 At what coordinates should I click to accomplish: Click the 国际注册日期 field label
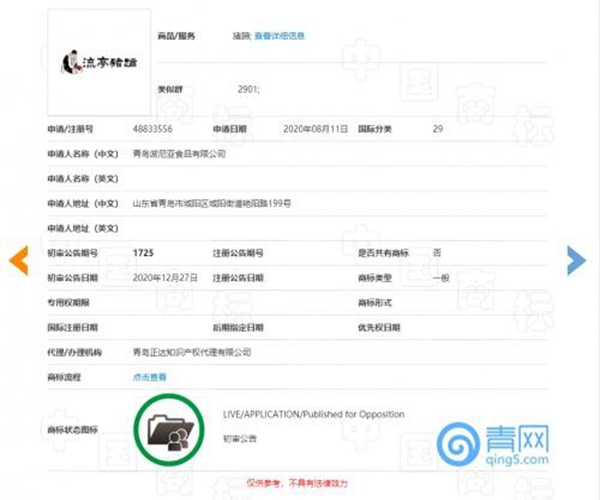[72, 327]
